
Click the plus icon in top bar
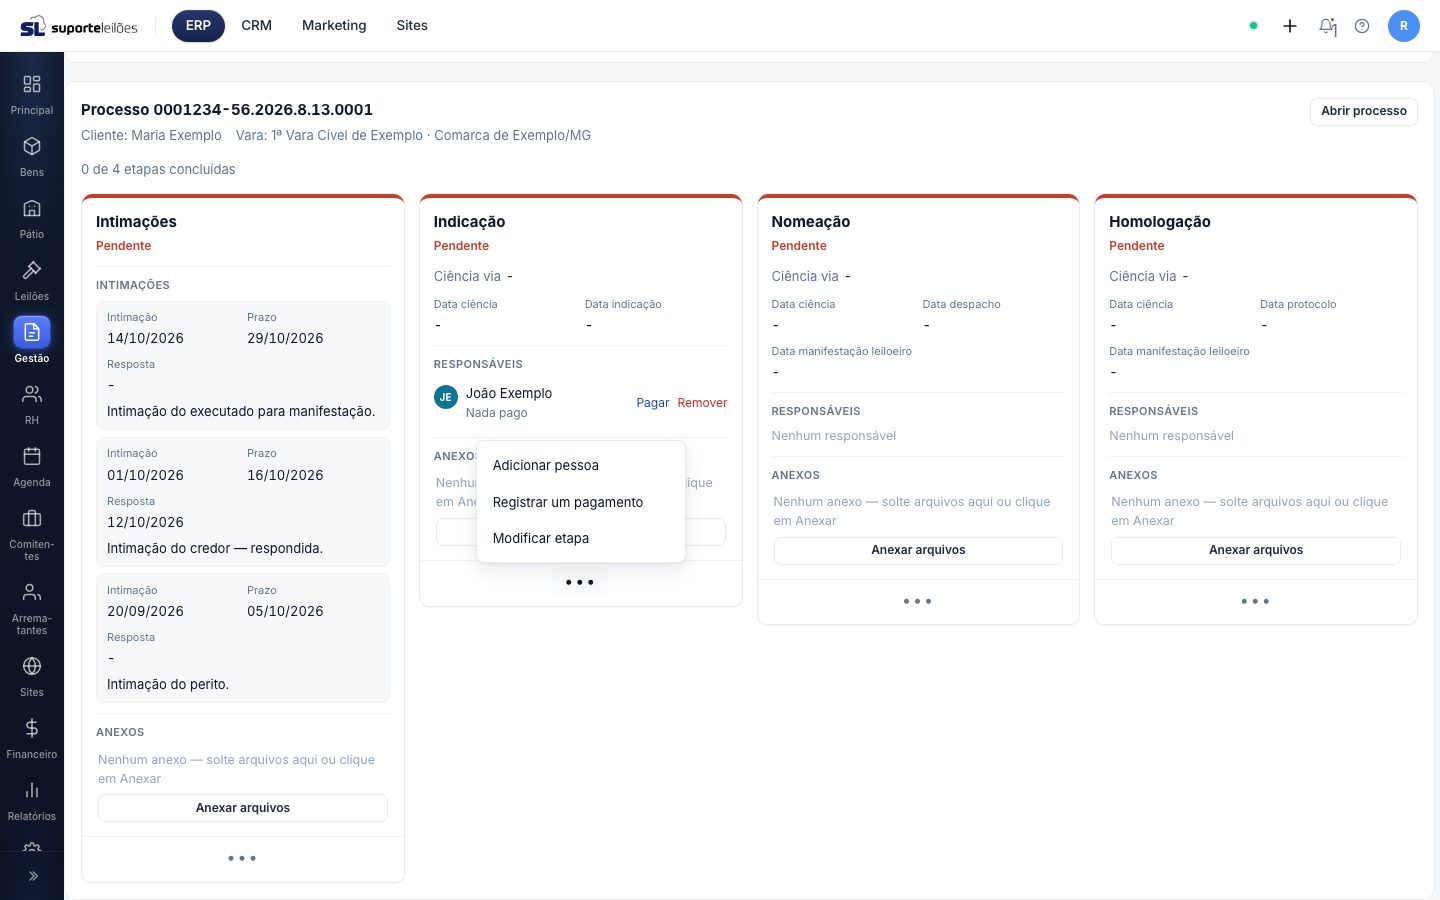tap(1290, 26)
